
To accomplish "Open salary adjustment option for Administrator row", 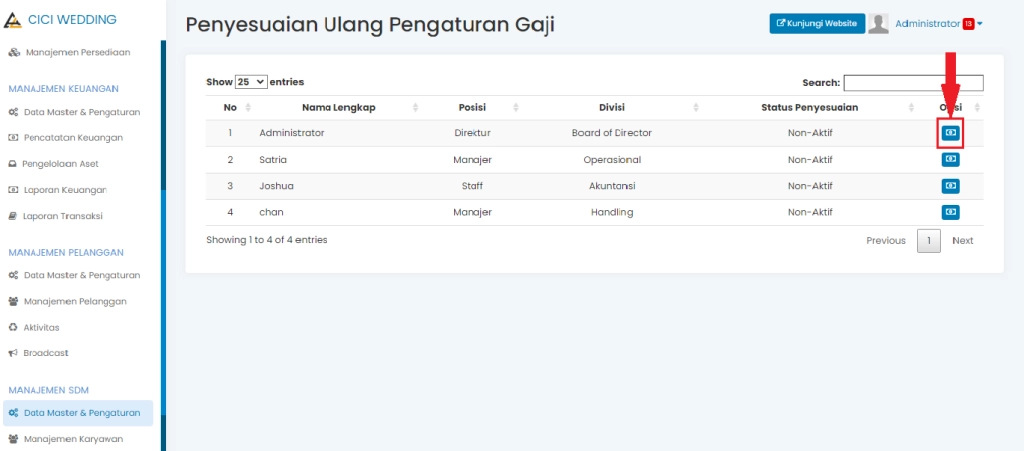I will point(950,133).
